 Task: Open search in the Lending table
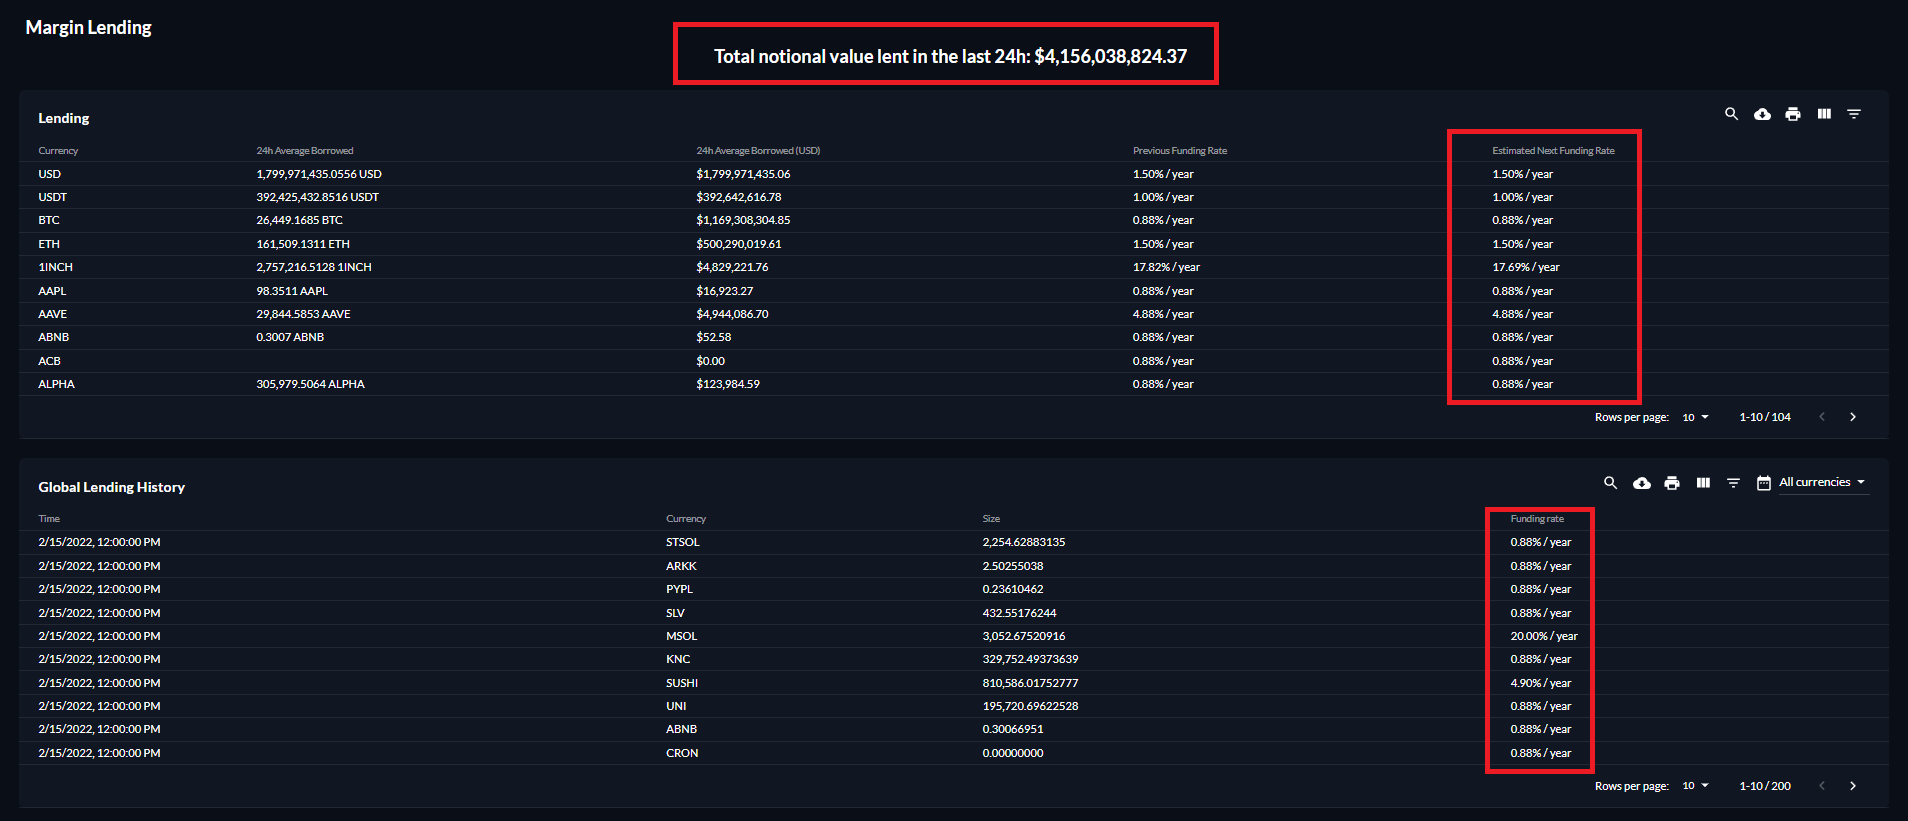click(1731, 114)
